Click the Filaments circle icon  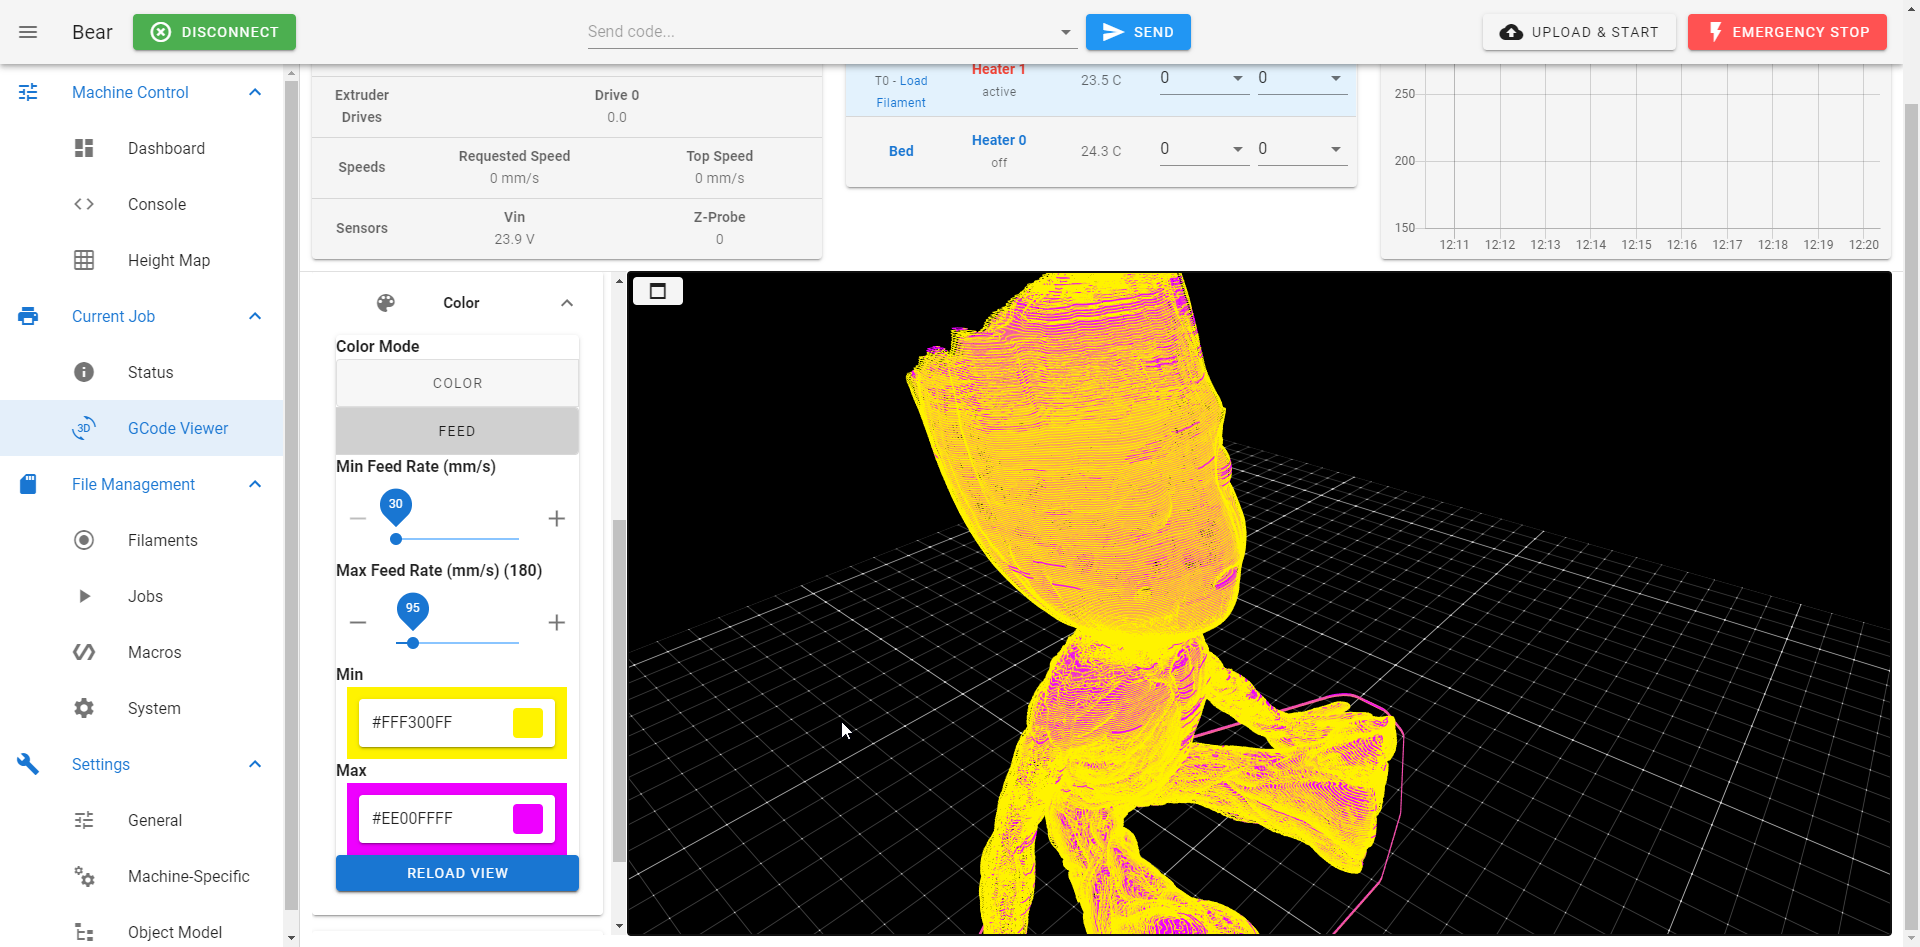point(84,540)
